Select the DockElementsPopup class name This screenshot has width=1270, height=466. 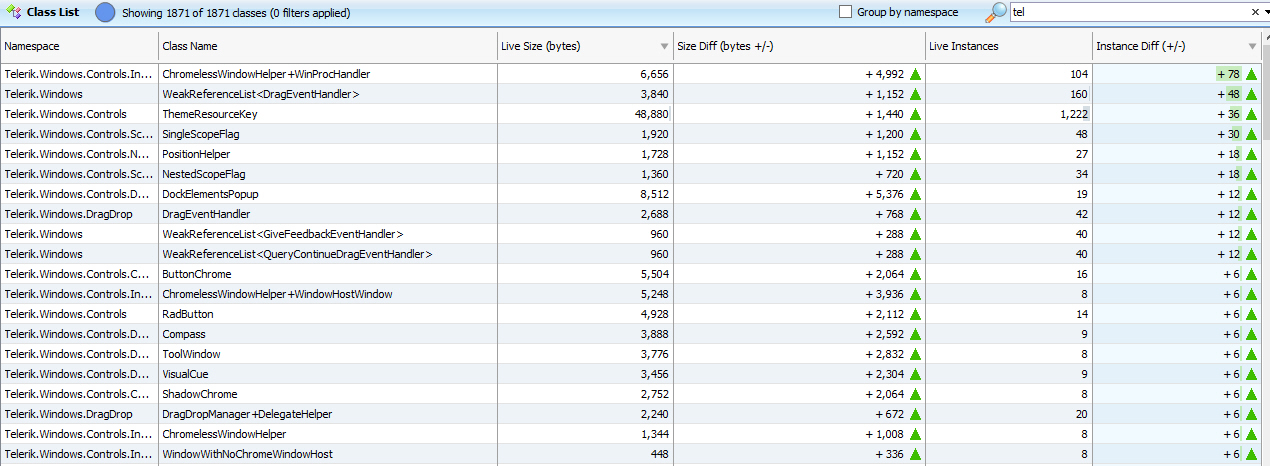click(x=210, y=194)
